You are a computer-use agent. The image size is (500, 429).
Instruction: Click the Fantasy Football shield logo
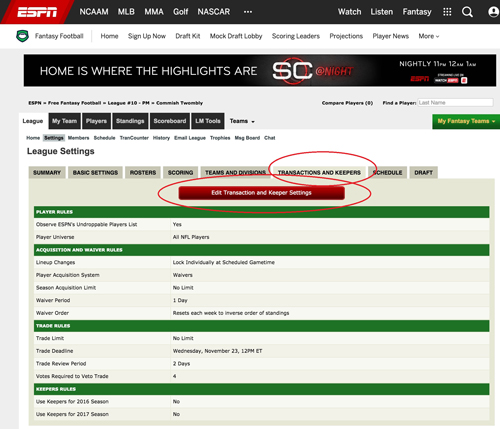point(22,36)
